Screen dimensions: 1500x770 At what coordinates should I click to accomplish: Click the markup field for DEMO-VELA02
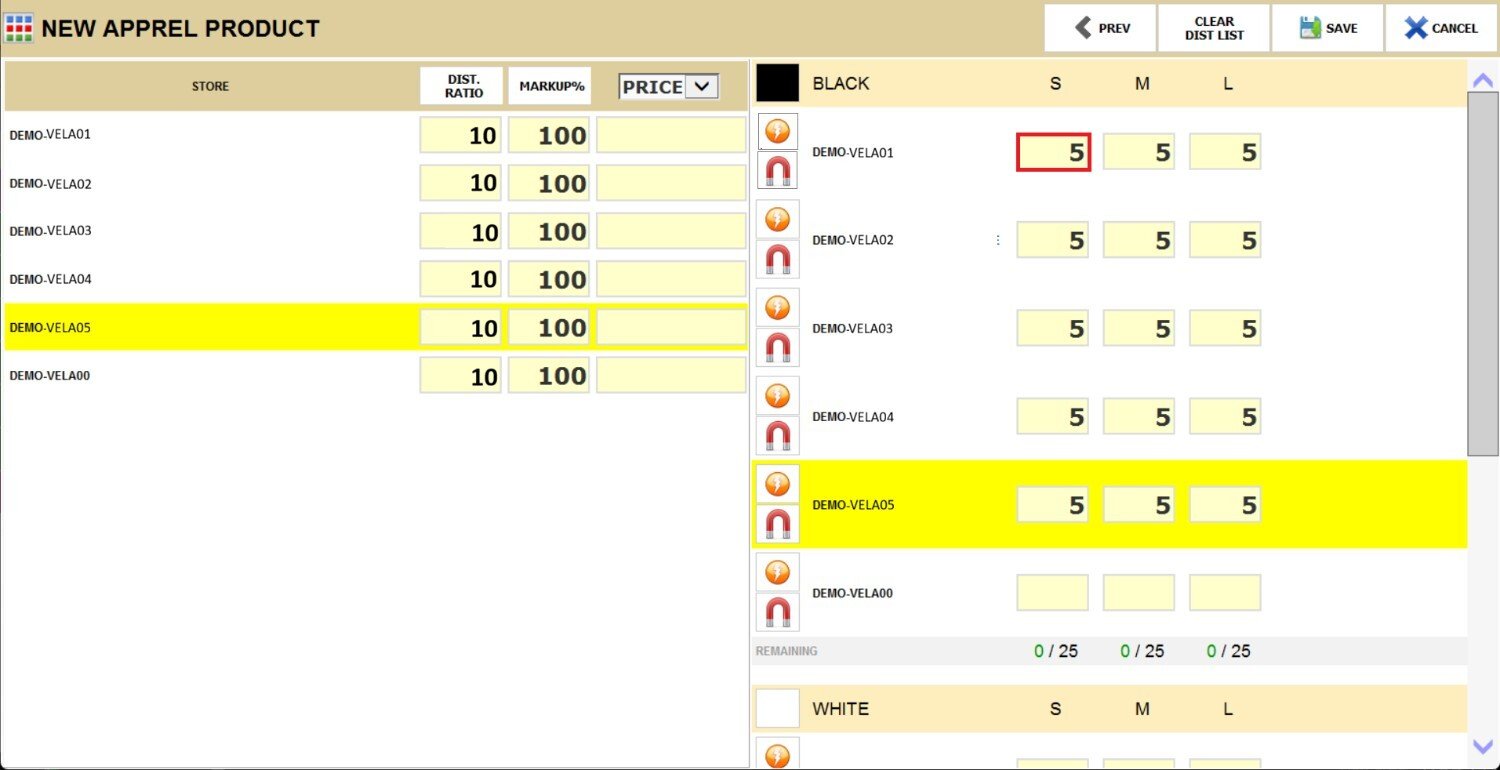click(549, 183)
